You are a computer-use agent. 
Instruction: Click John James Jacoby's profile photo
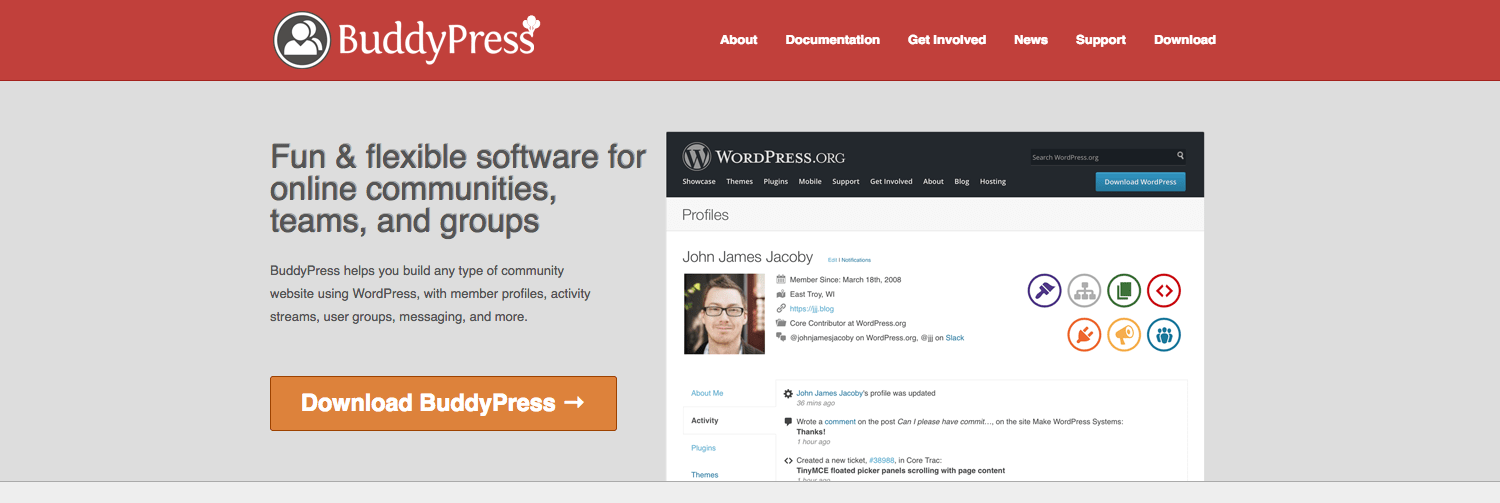click(x=724, y=314)
